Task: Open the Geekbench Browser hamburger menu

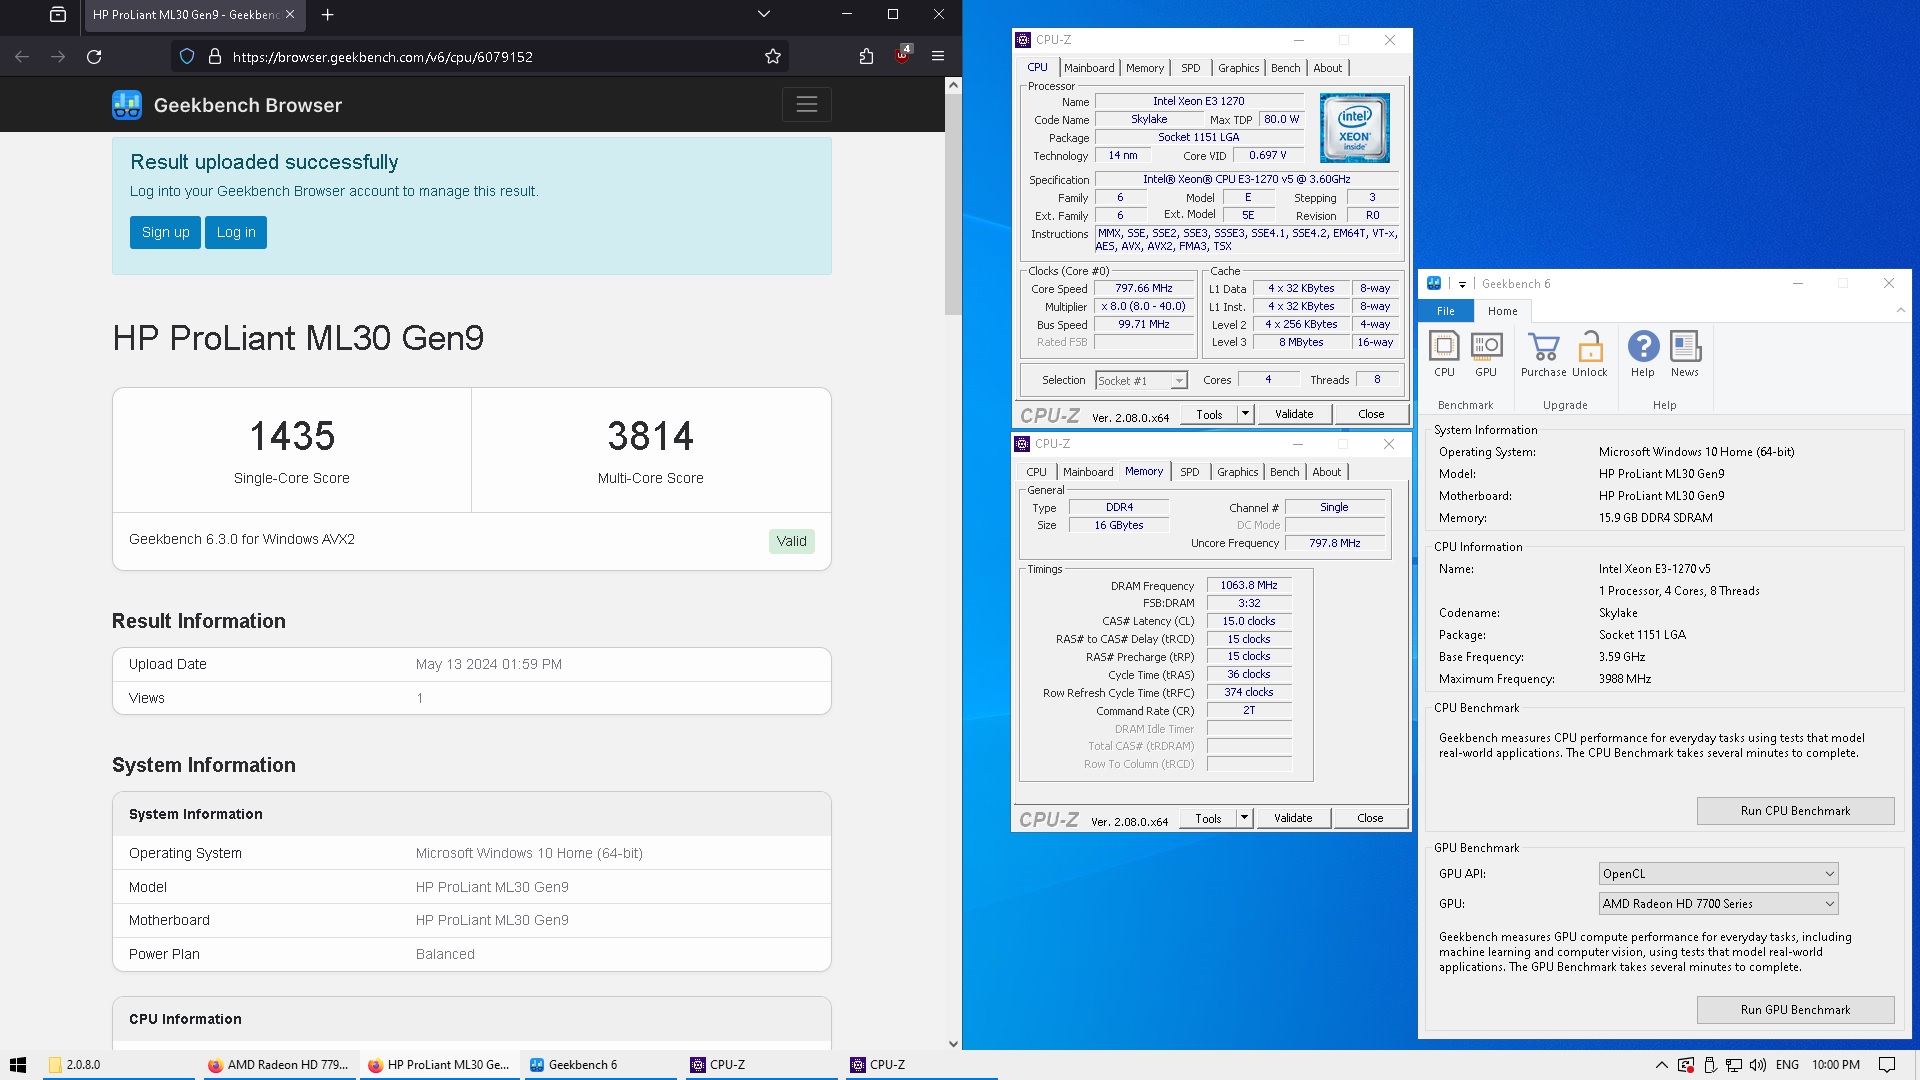Action: (x=807, y=104)
